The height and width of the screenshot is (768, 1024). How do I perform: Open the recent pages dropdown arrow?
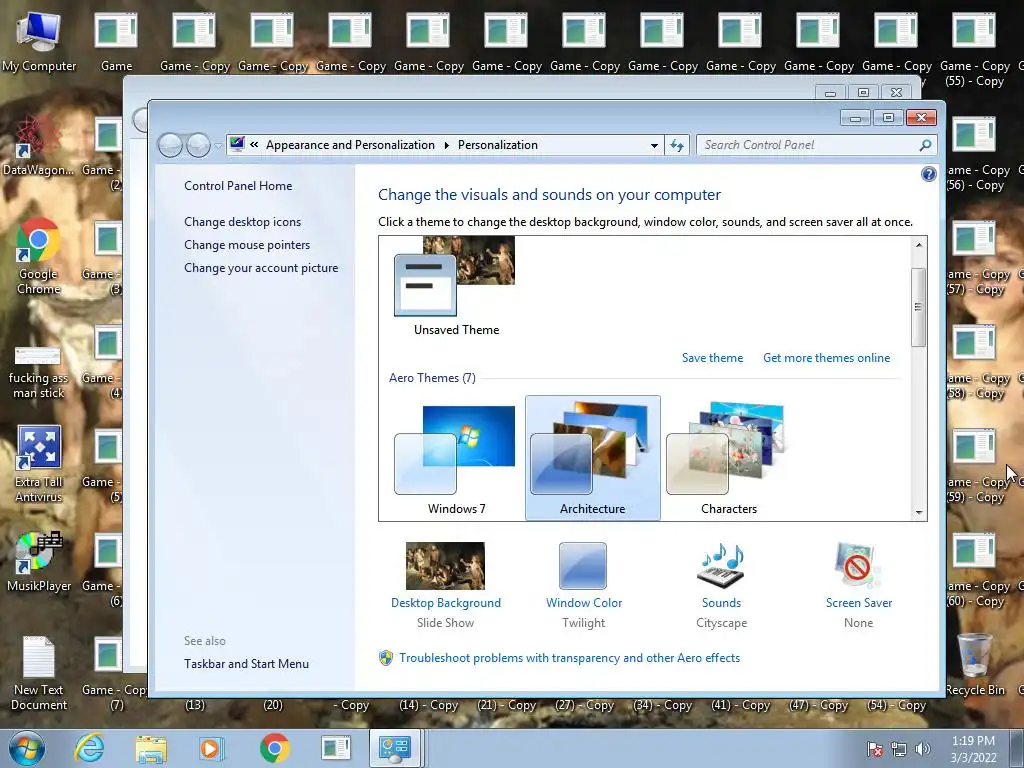click(x=218, y=146)
